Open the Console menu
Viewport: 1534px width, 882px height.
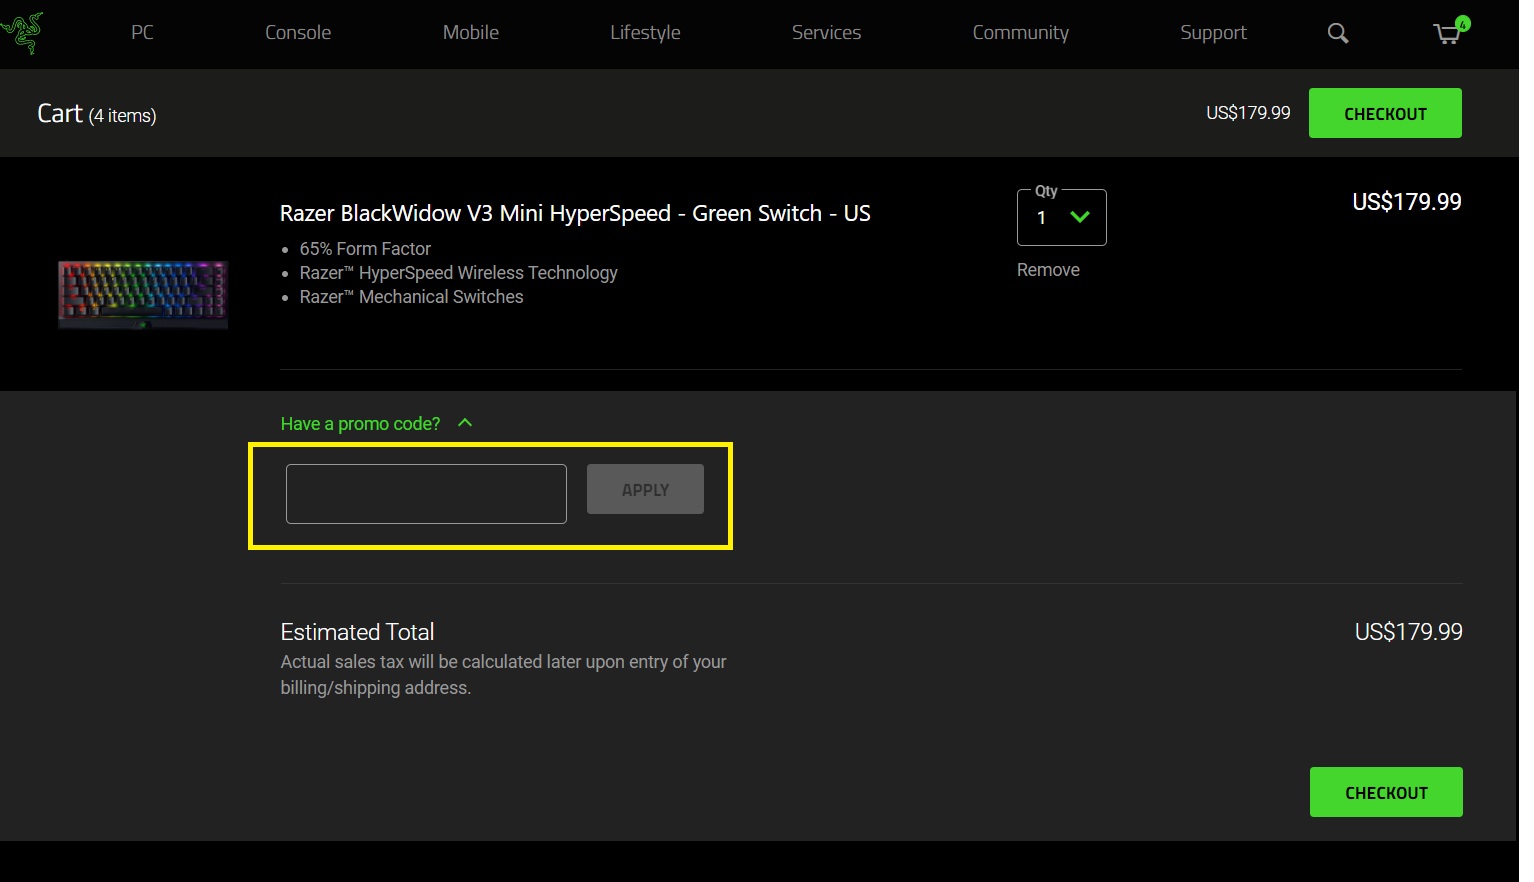pyautogui.click(x=298, y=32)
